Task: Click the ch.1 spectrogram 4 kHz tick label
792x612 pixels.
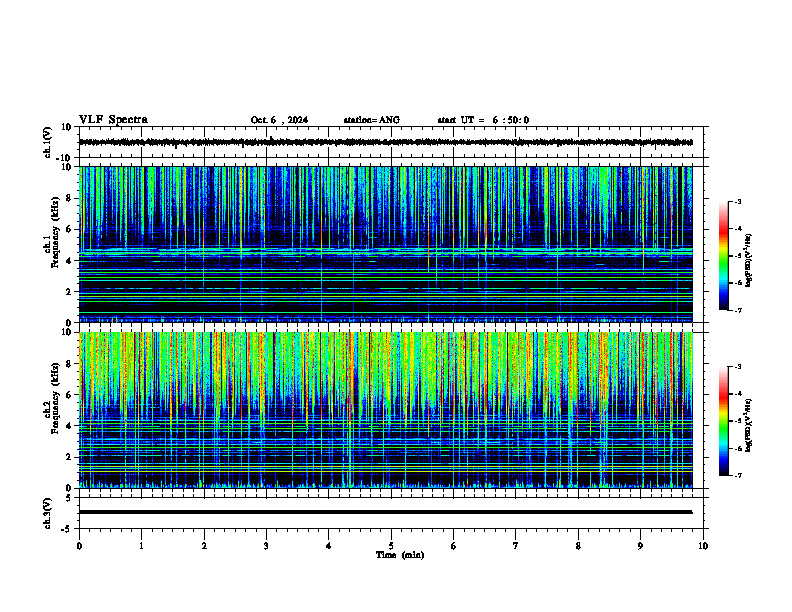Action: point(69,261)
